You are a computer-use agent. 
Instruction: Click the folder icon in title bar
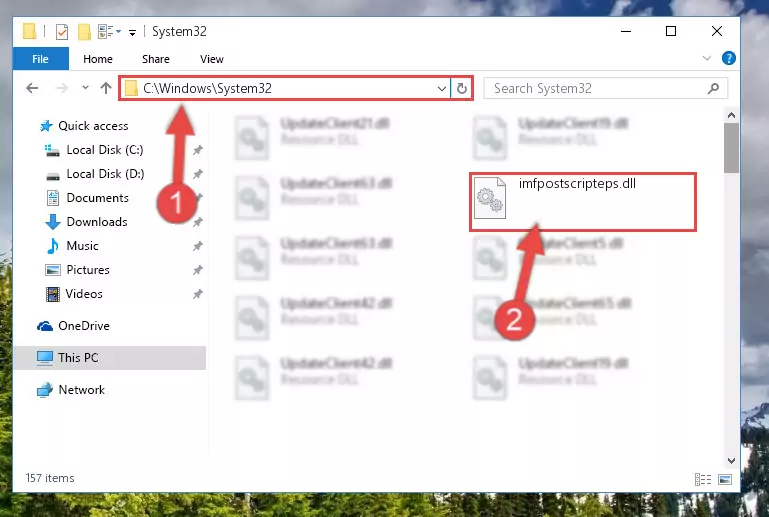tap(29, 32)
